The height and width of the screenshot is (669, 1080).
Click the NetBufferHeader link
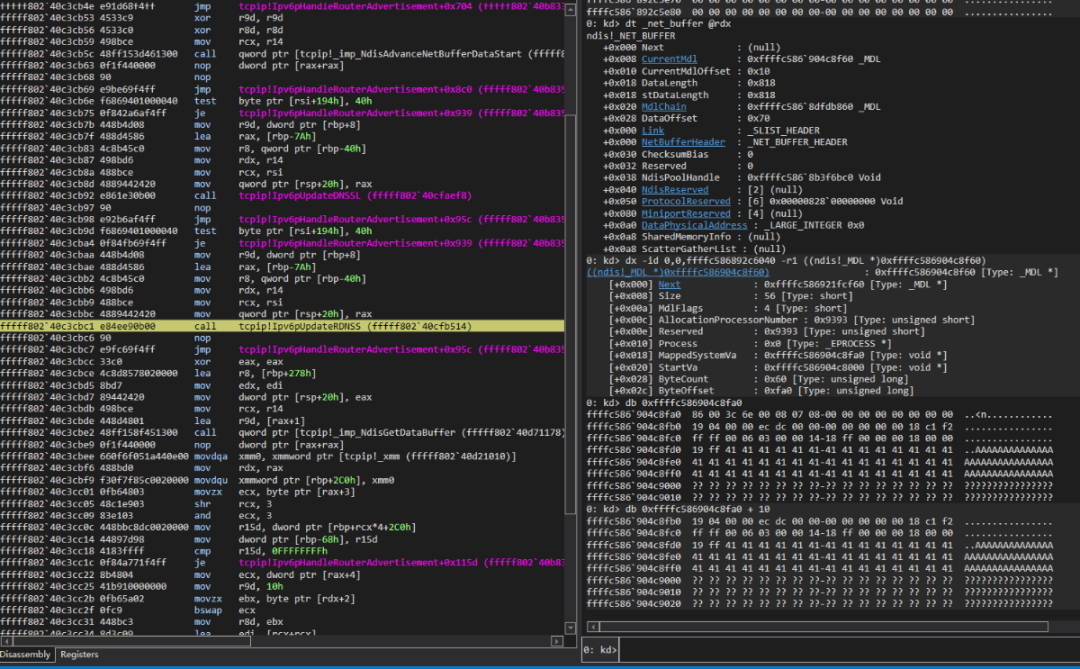[683, 142]
